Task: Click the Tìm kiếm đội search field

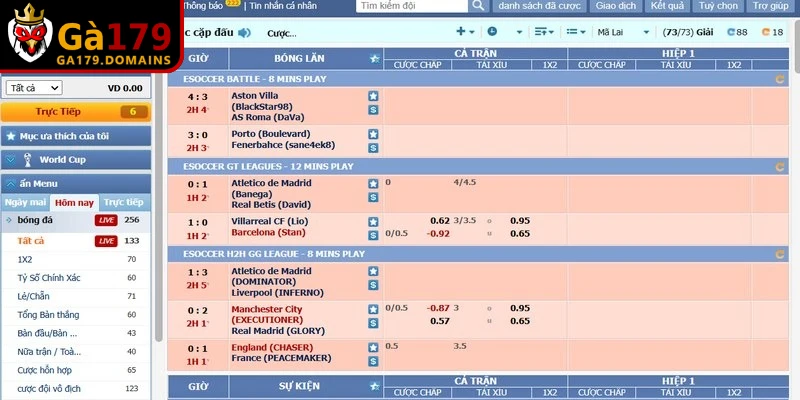Action: click(412, 6)
